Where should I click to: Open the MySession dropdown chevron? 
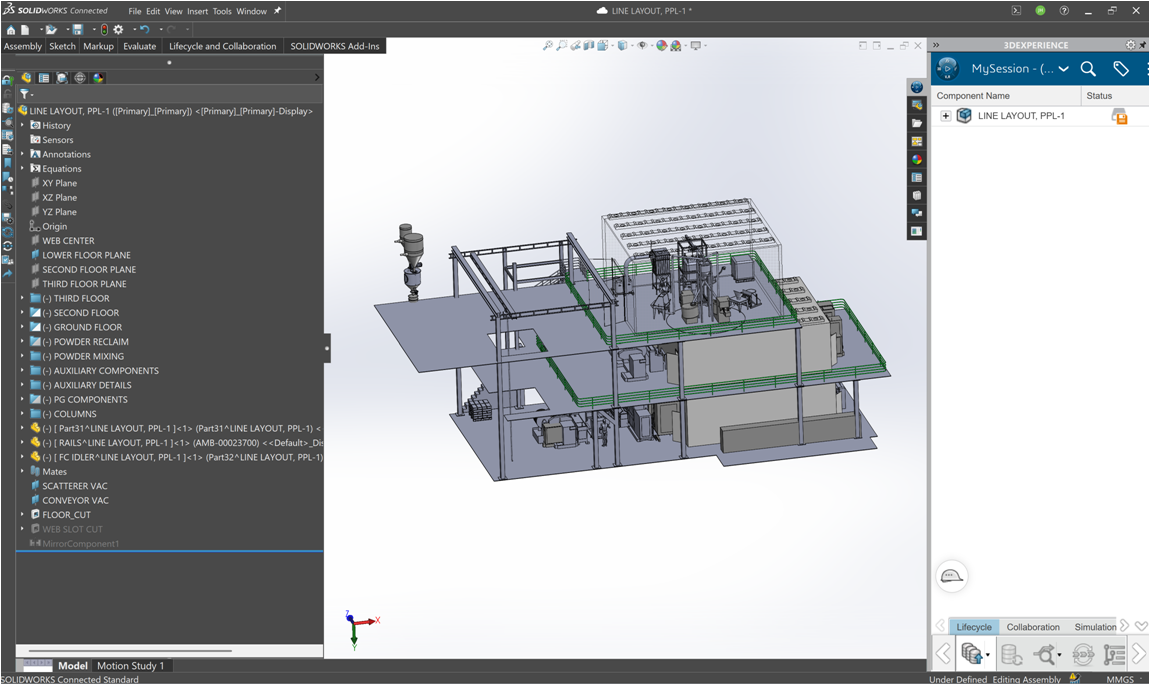pyautogui.click(x=1063, y=69)
